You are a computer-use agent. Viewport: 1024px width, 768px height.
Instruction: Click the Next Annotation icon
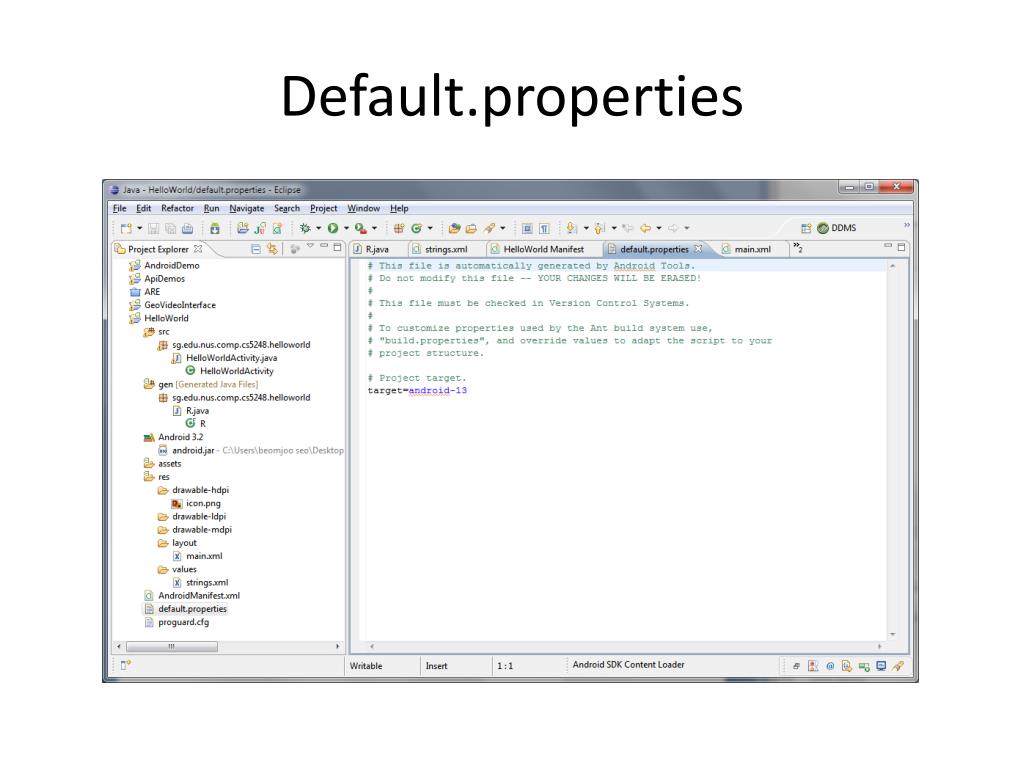point(572,228)
